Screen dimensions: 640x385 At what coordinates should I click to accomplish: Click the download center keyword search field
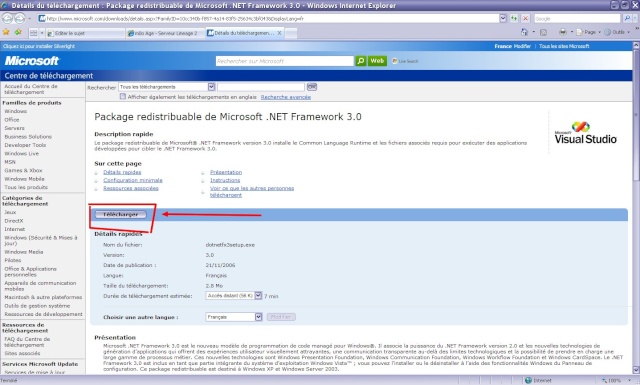point(261,87)
